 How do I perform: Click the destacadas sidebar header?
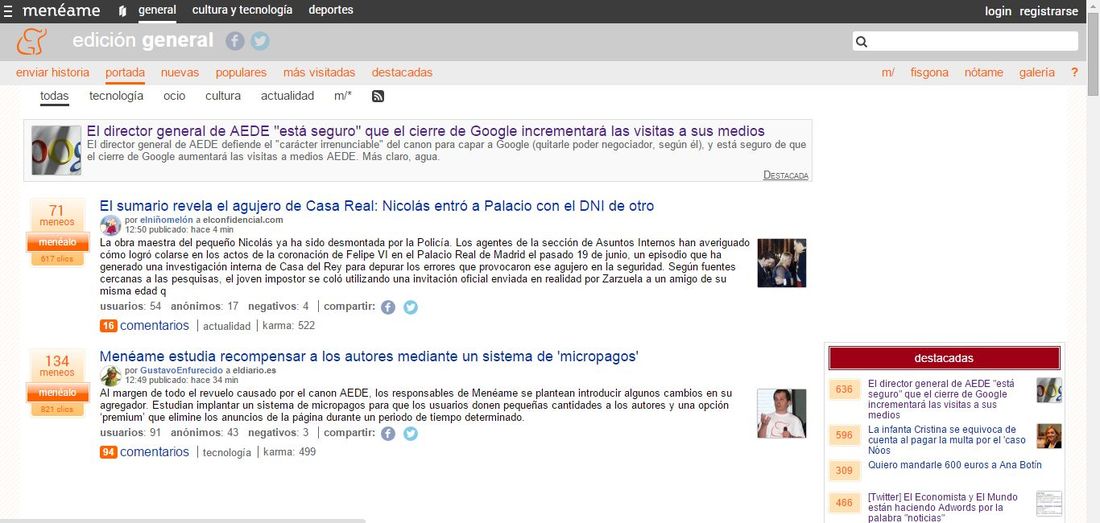click(x=944, y=358)
